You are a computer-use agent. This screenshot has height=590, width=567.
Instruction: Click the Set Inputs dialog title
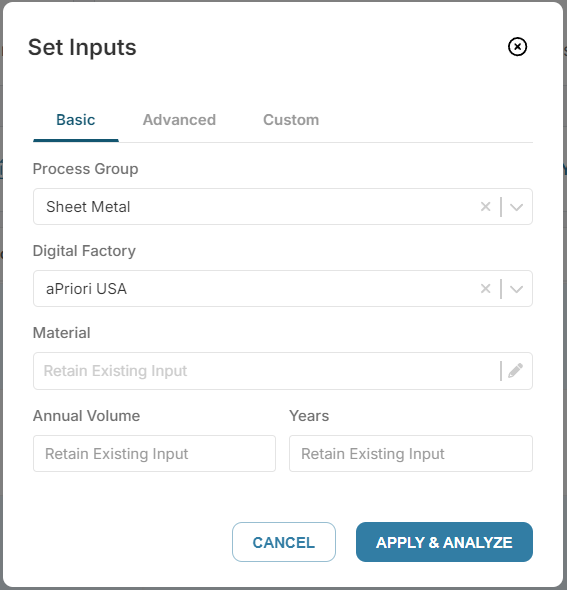[x=82, y=47]
